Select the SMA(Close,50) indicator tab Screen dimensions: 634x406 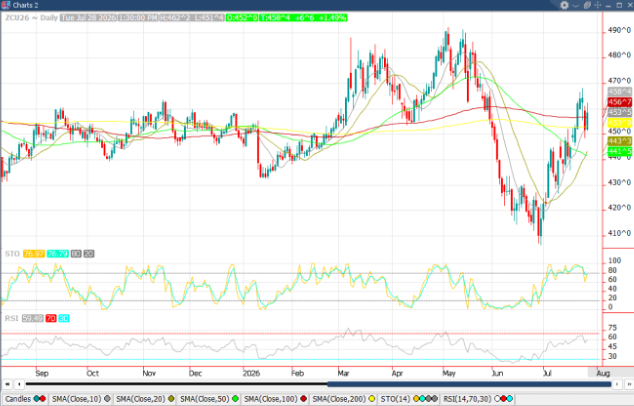(x=209, y=399)
